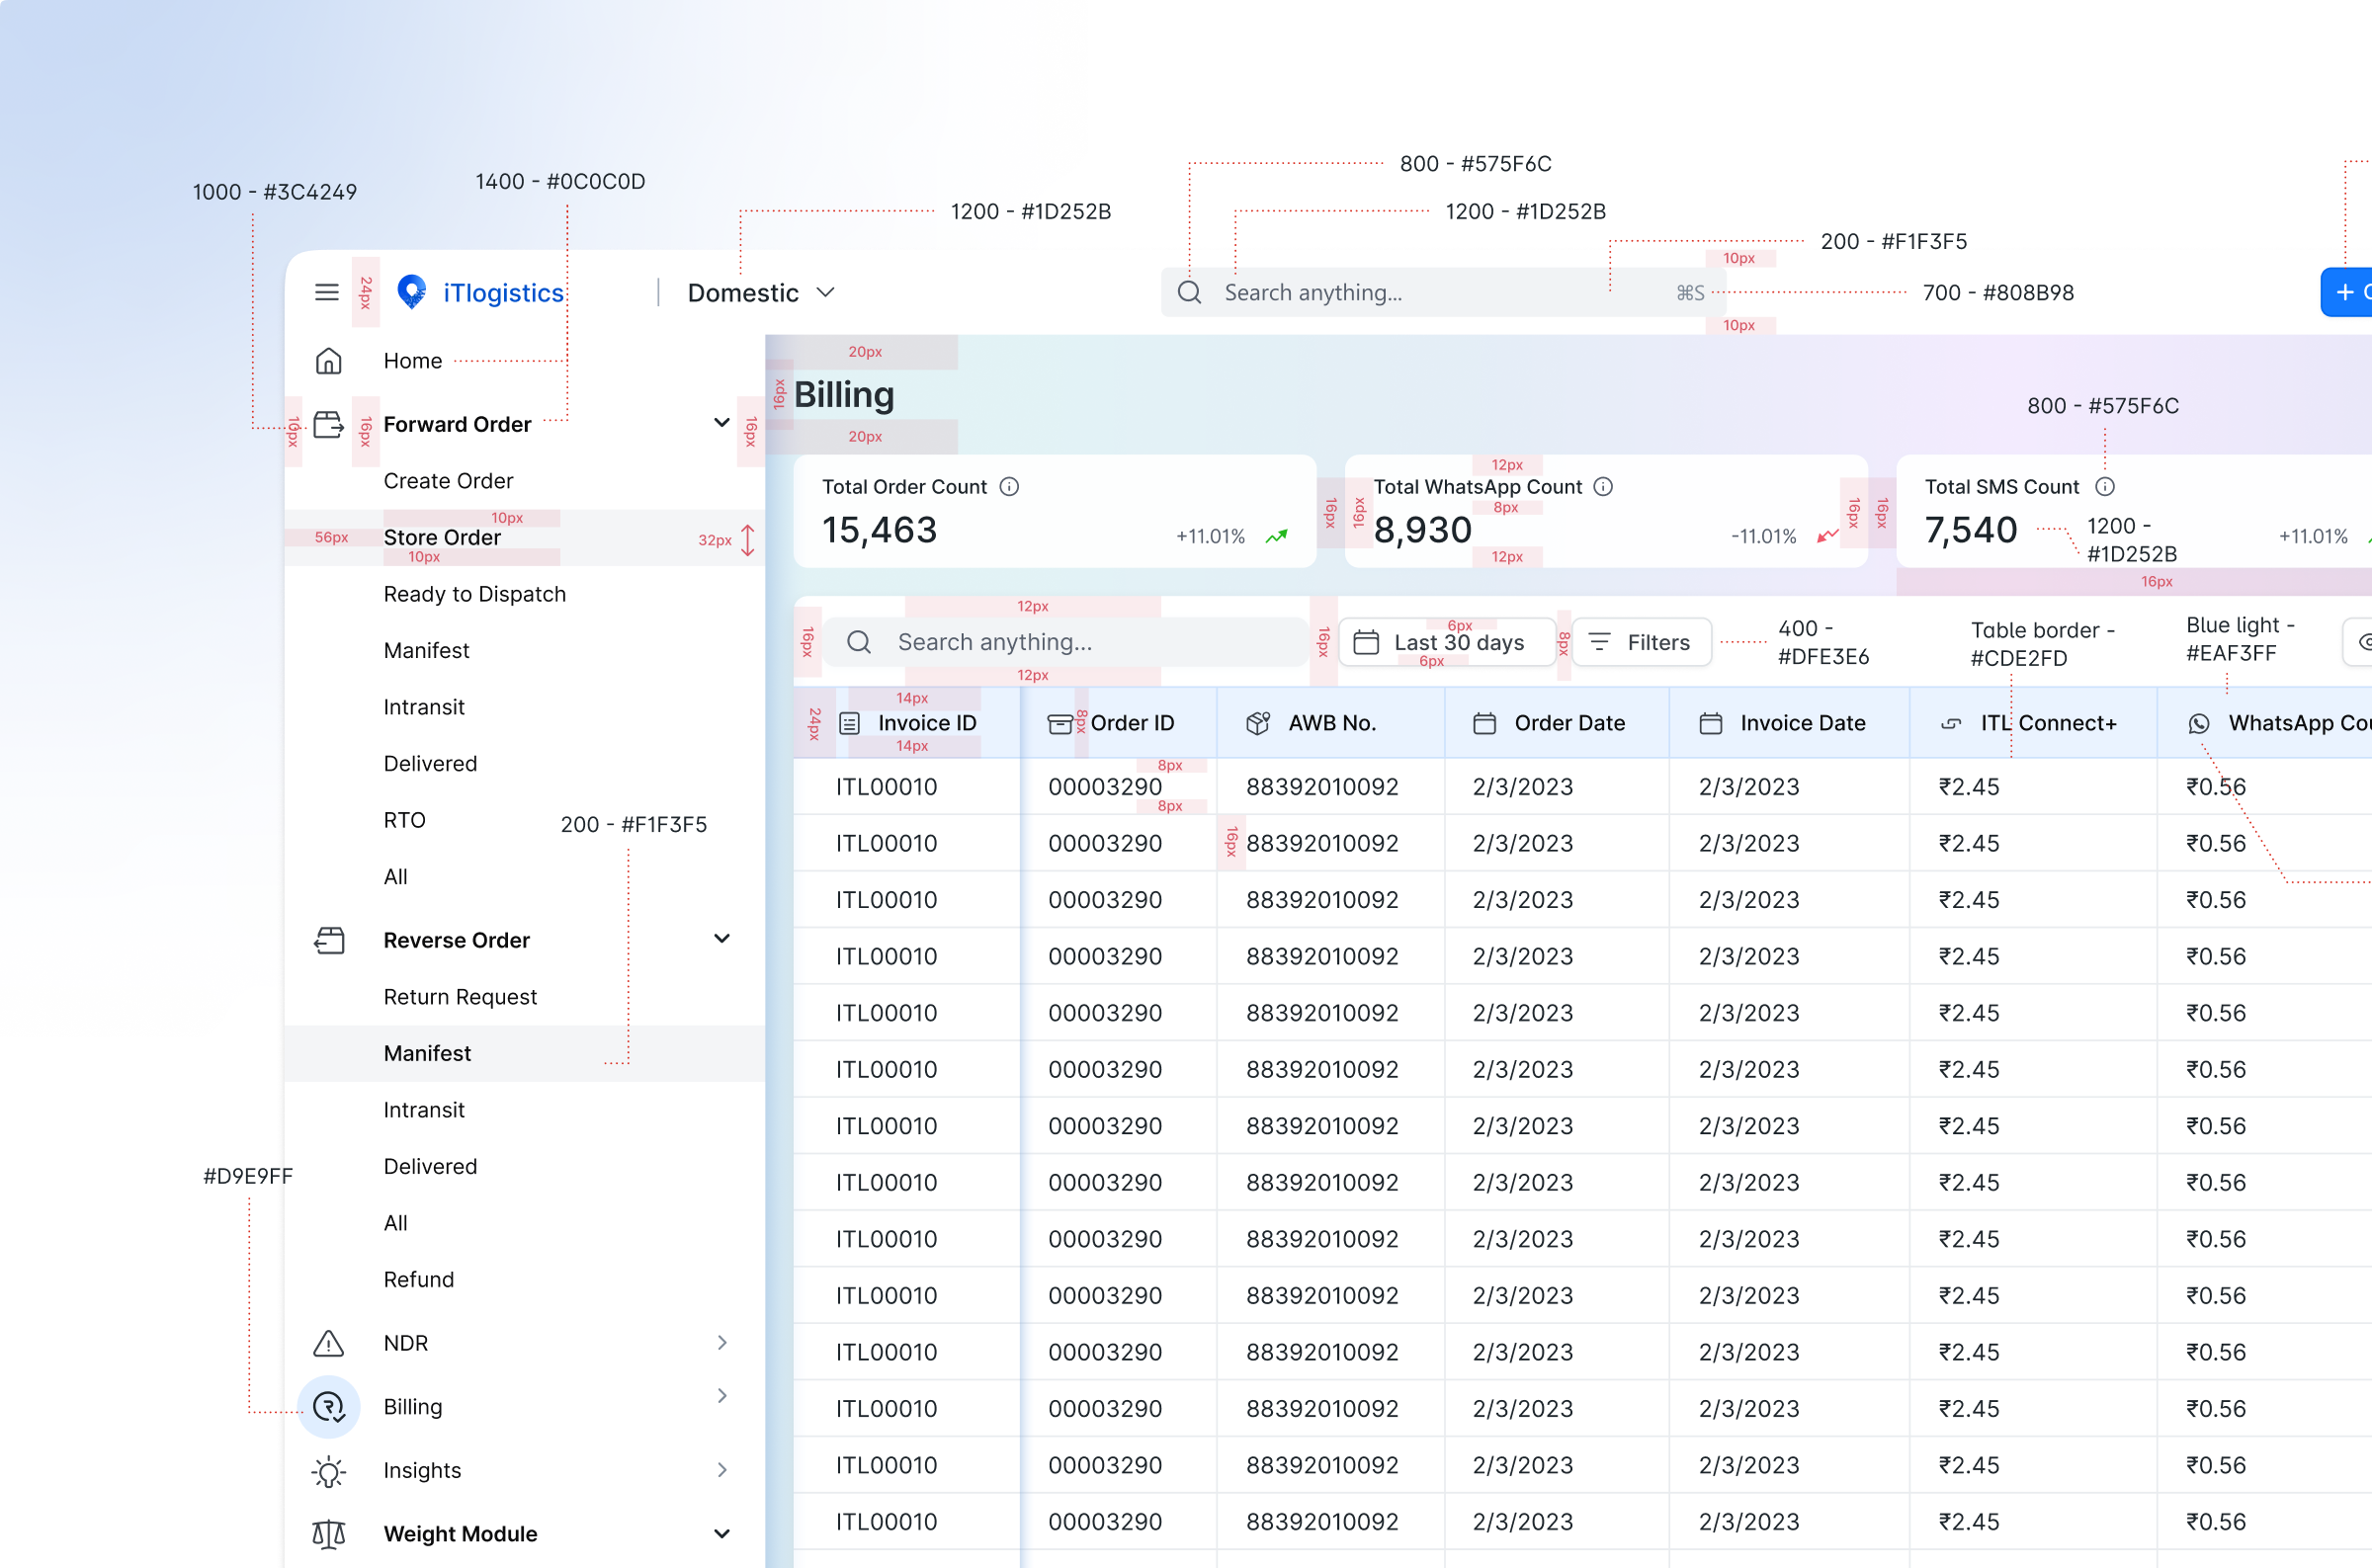Click the Weight Module scale icon
The image size is (2372, 1568).
[x=328, y=1534]
